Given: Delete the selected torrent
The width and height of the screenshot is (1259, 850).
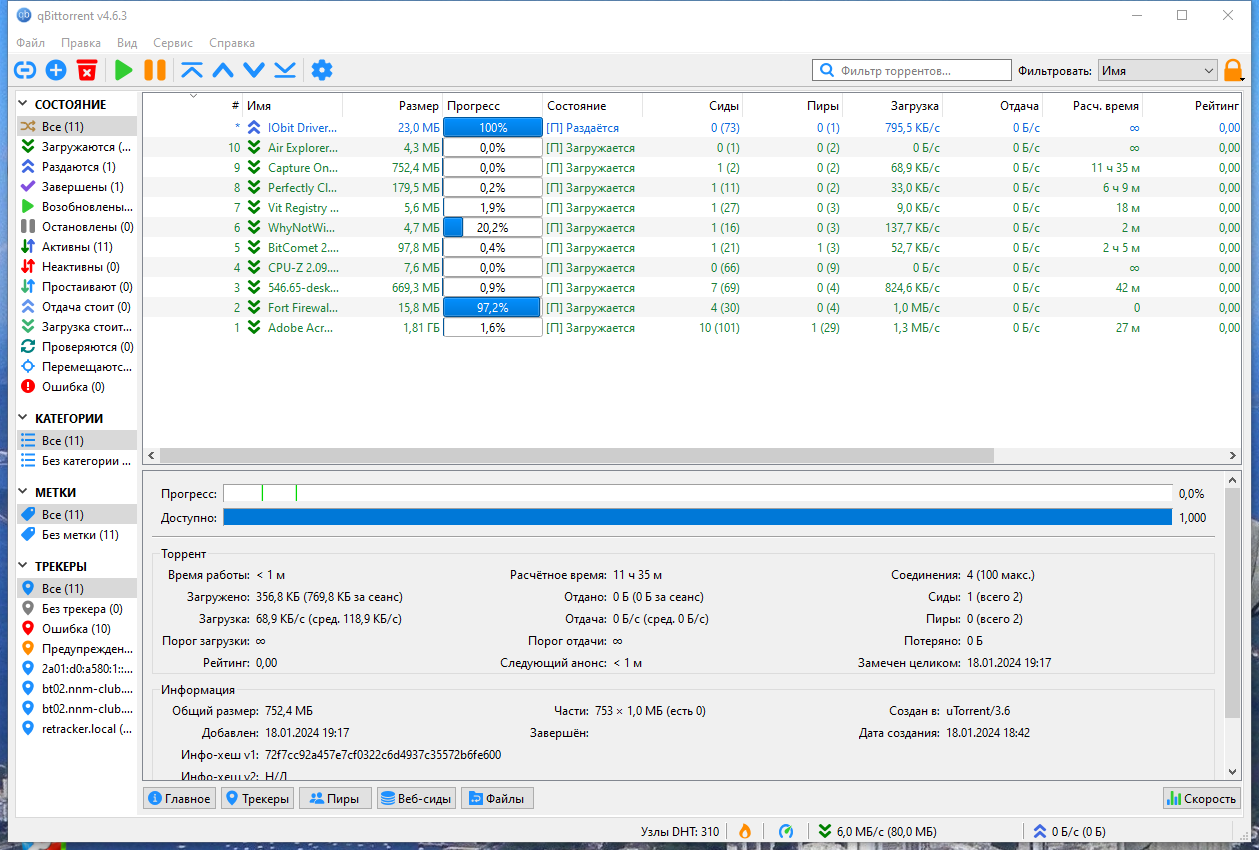Looking at the screenshot, I should (x=87, y=70).
